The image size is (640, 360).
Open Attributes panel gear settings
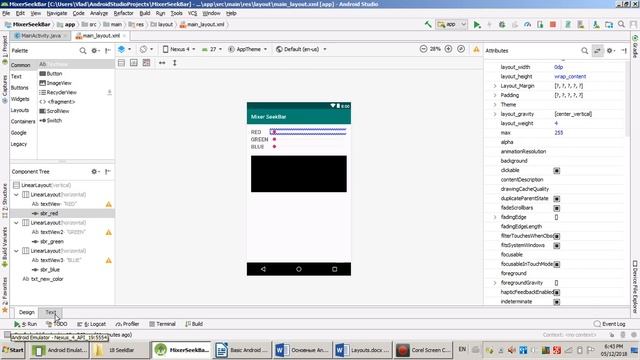pos(610,51)
